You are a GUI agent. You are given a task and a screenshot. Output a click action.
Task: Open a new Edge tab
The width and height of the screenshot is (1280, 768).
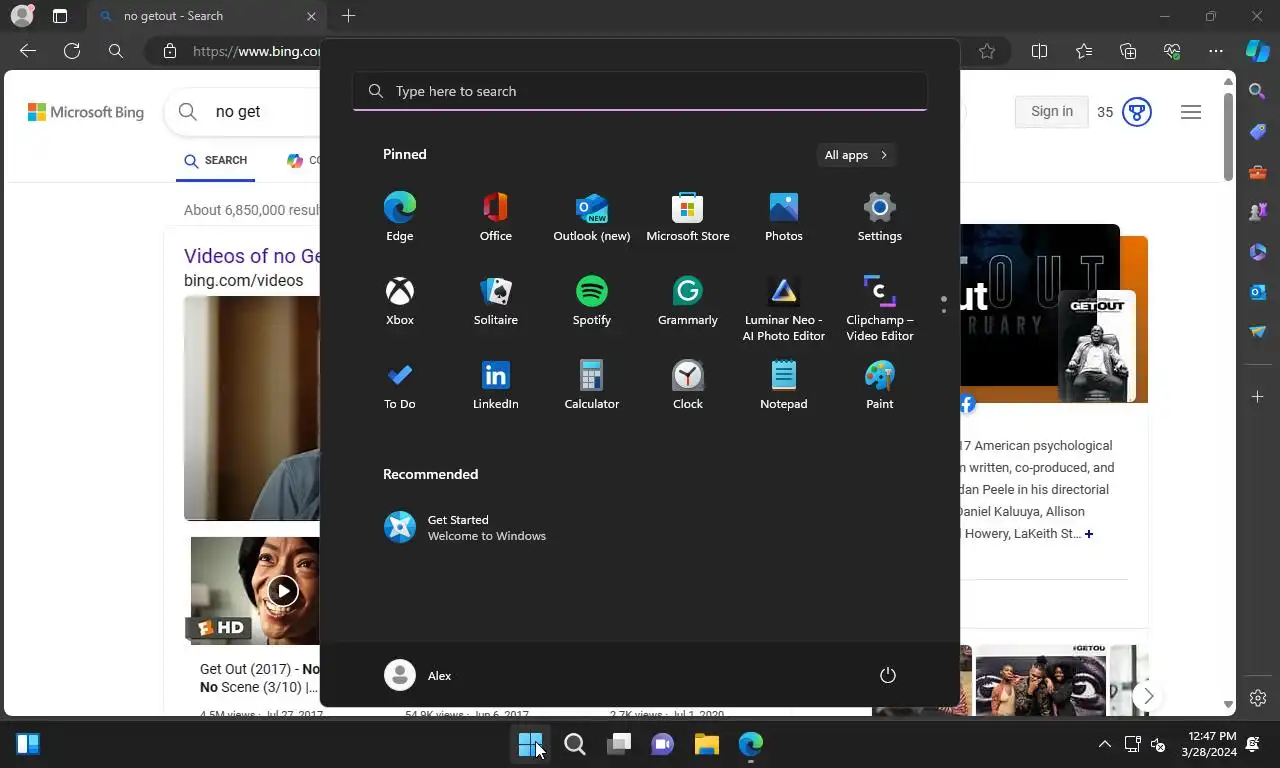pyautogui.click(x=348, y=16)
